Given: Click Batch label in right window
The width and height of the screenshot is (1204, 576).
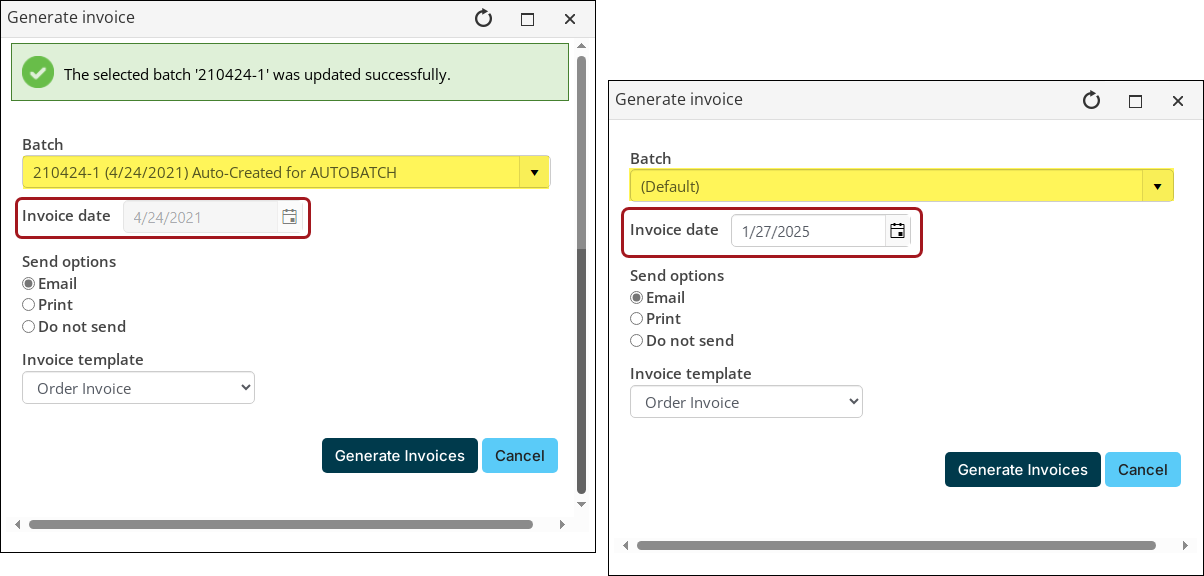Looking at the screenshot, I should [651, 159].
